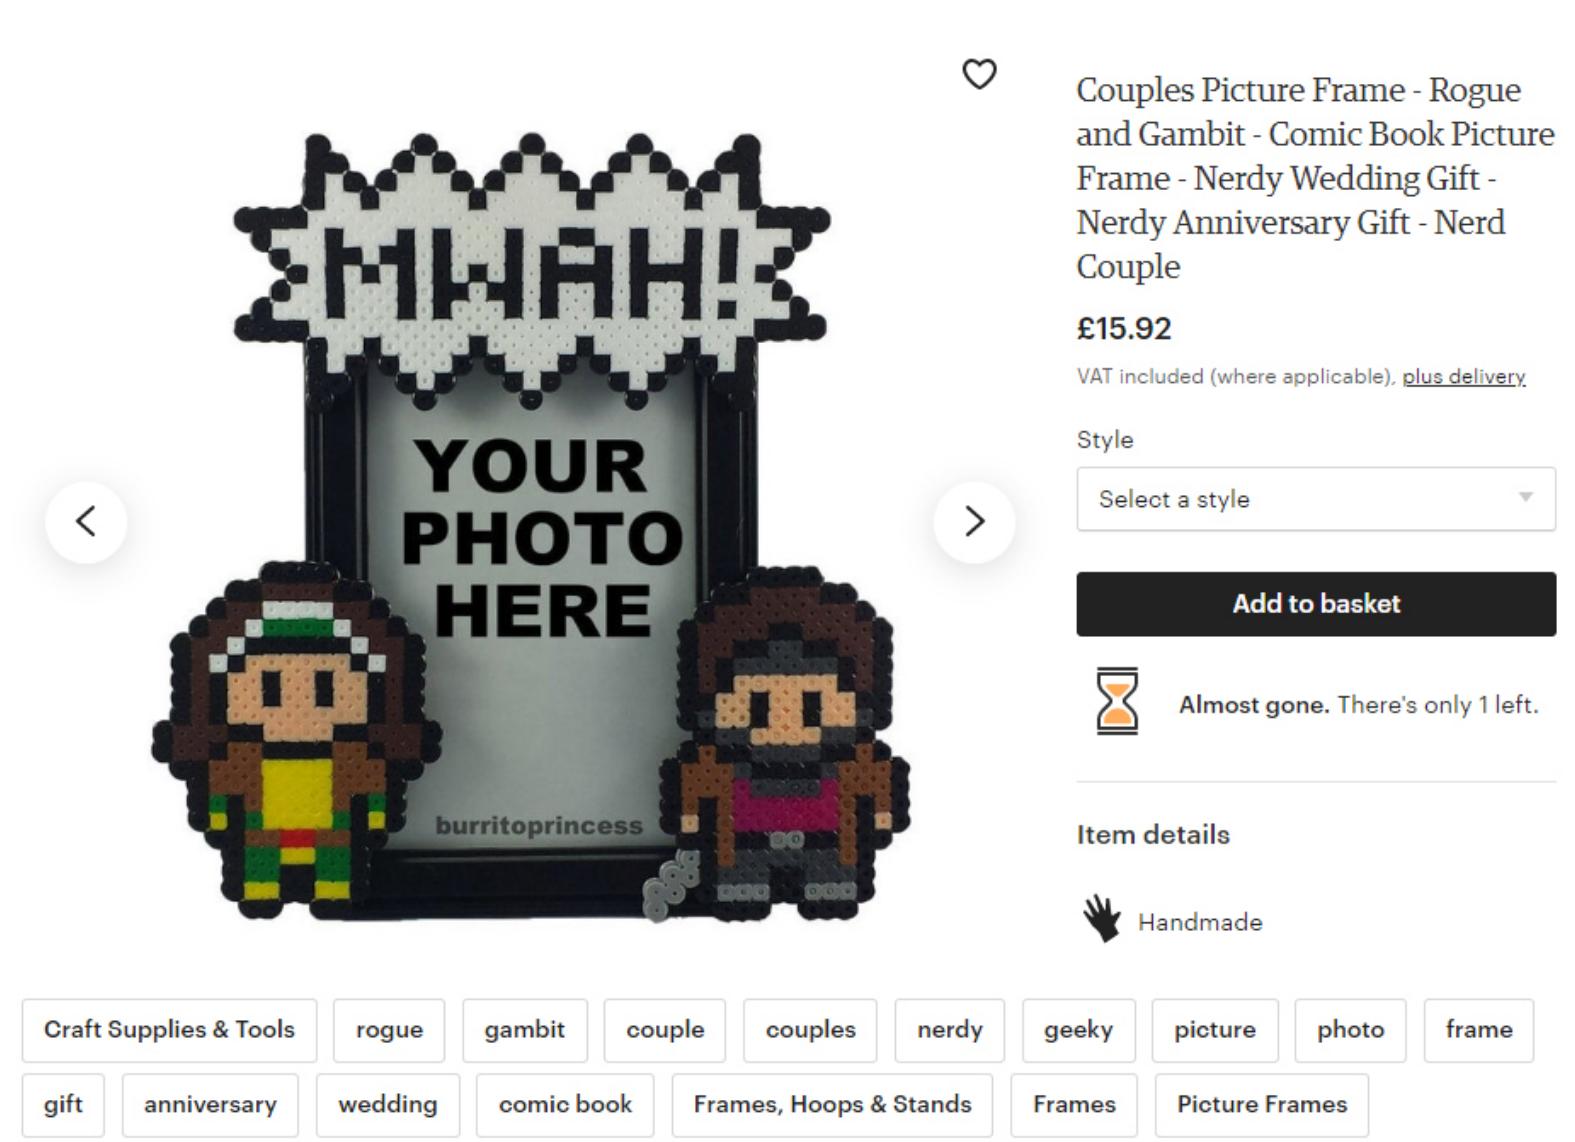The width and height of the screenshot is (1575, 1142).
Task: Select the Craft Supplies & Tools tag
Action: 169,1030
